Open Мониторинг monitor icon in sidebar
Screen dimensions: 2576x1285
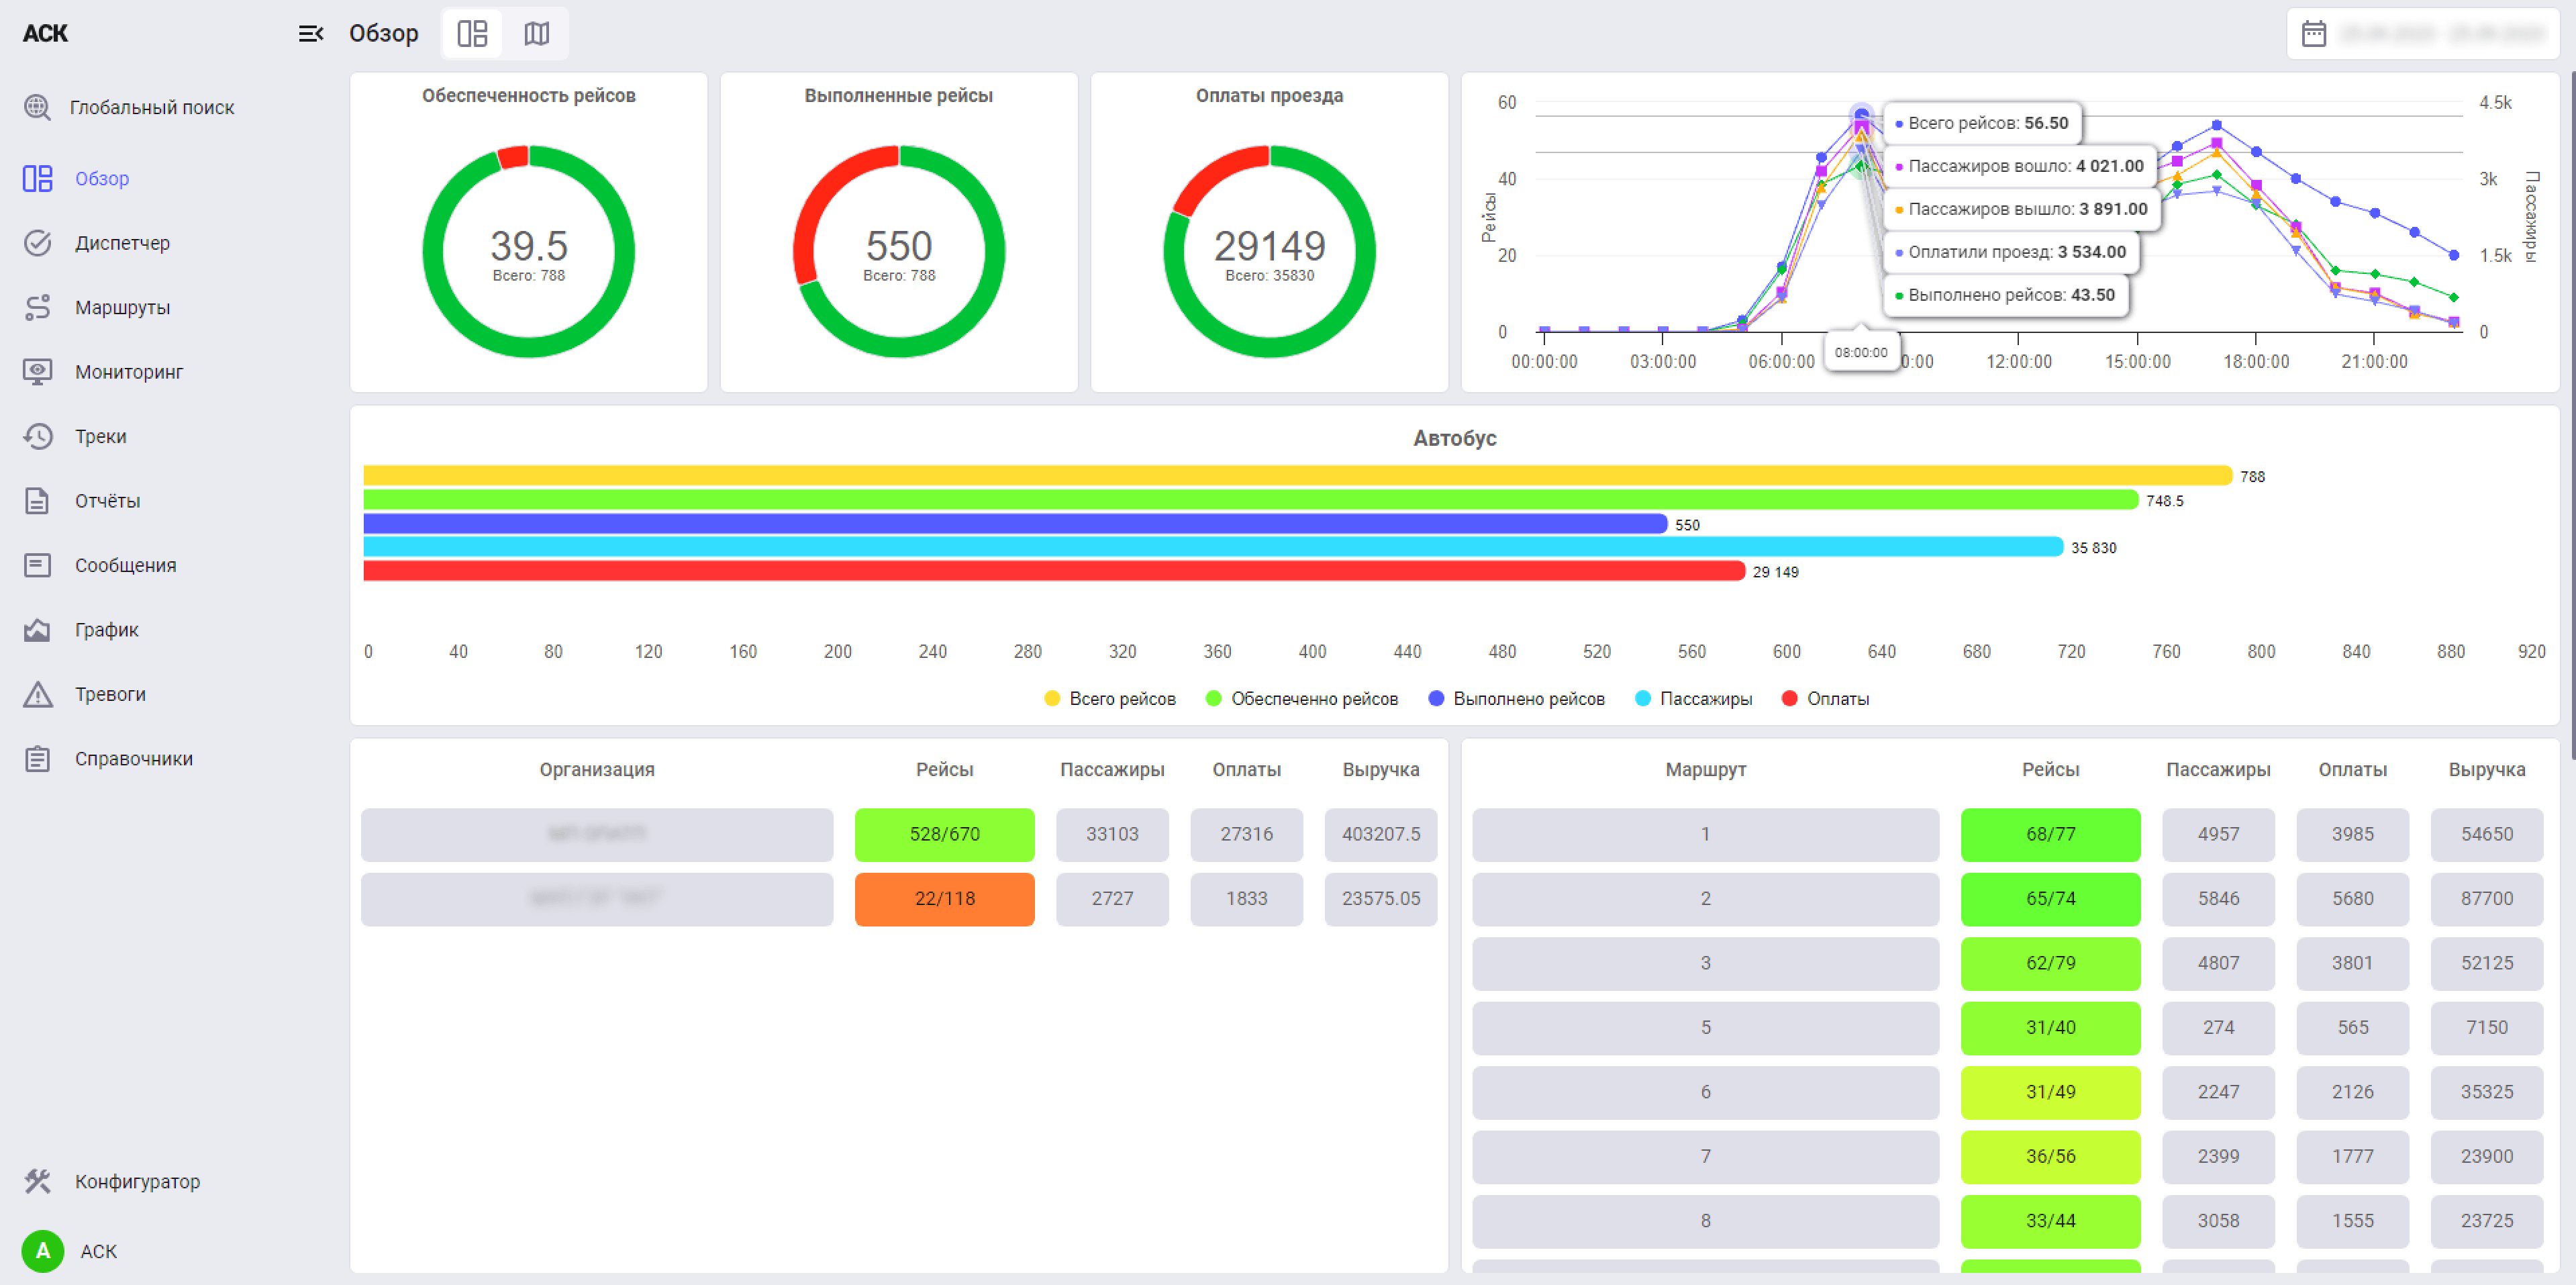click(37, 372)
